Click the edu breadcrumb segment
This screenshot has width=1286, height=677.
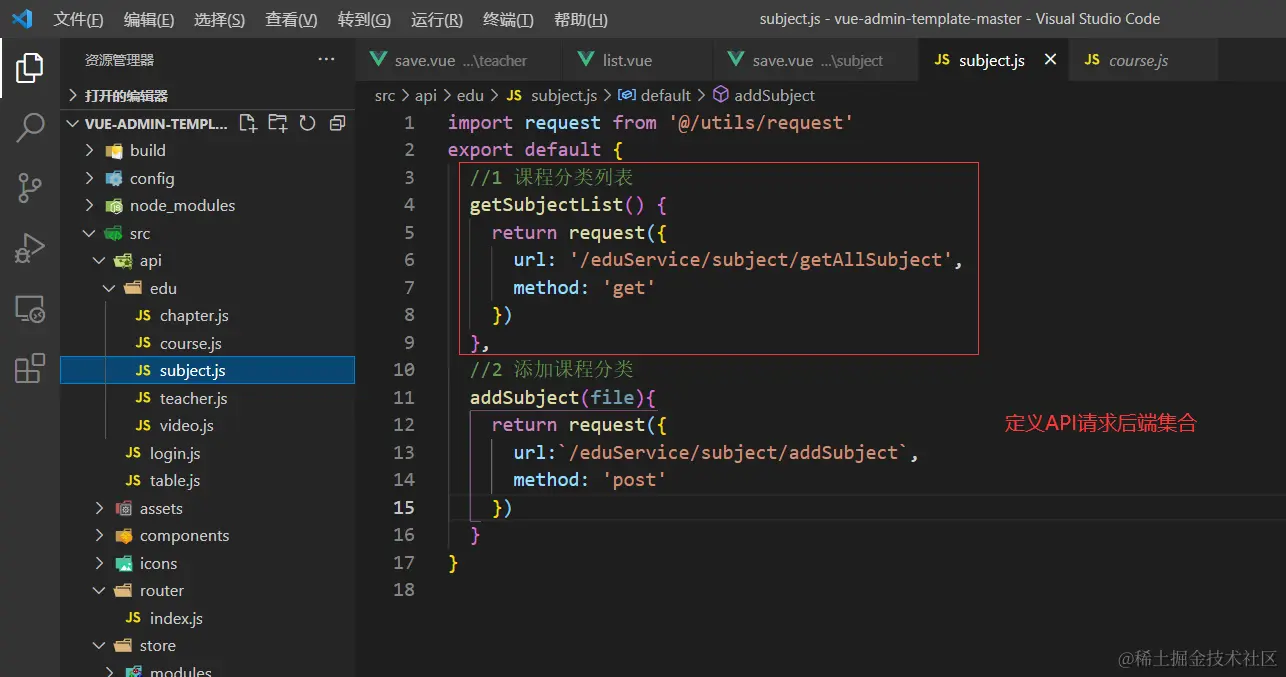(470, 95)
